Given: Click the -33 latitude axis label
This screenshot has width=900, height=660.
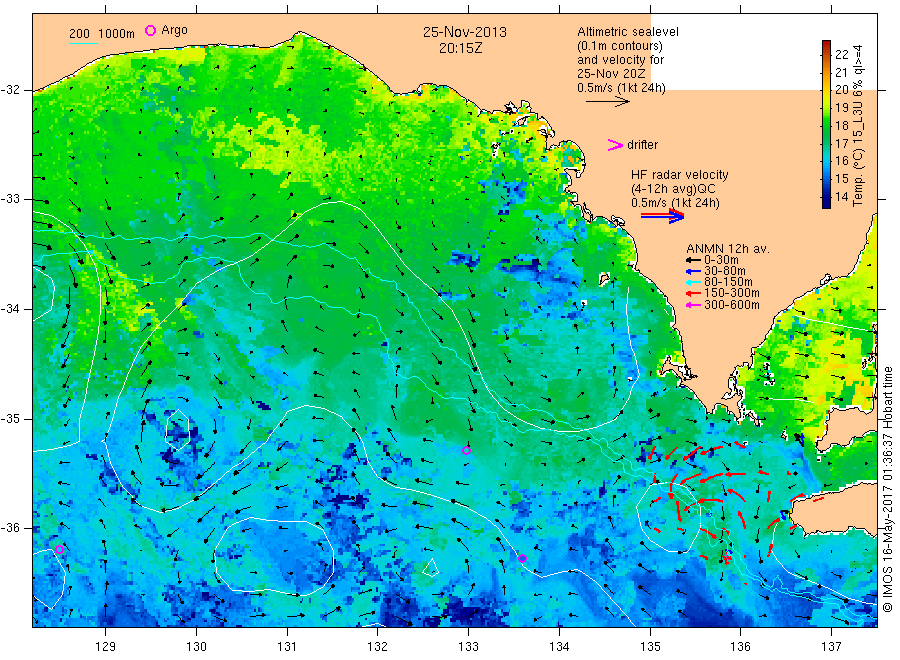Looking at the screenshot, I should coord(10,199).
